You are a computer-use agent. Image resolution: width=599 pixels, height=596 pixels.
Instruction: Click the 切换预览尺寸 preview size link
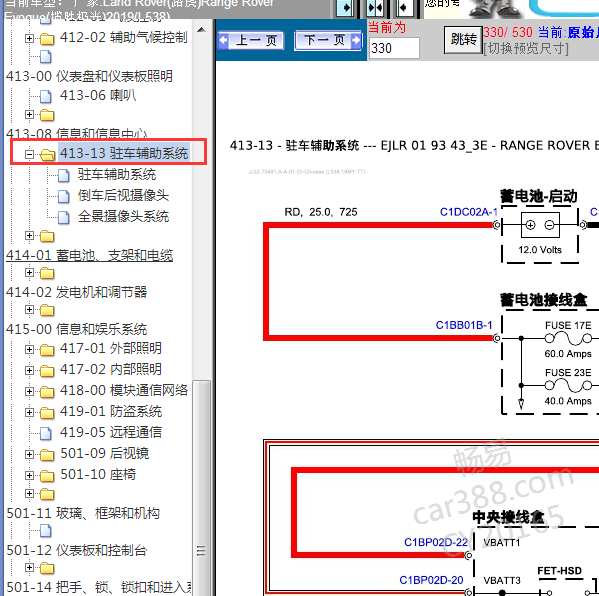point(526,49)
